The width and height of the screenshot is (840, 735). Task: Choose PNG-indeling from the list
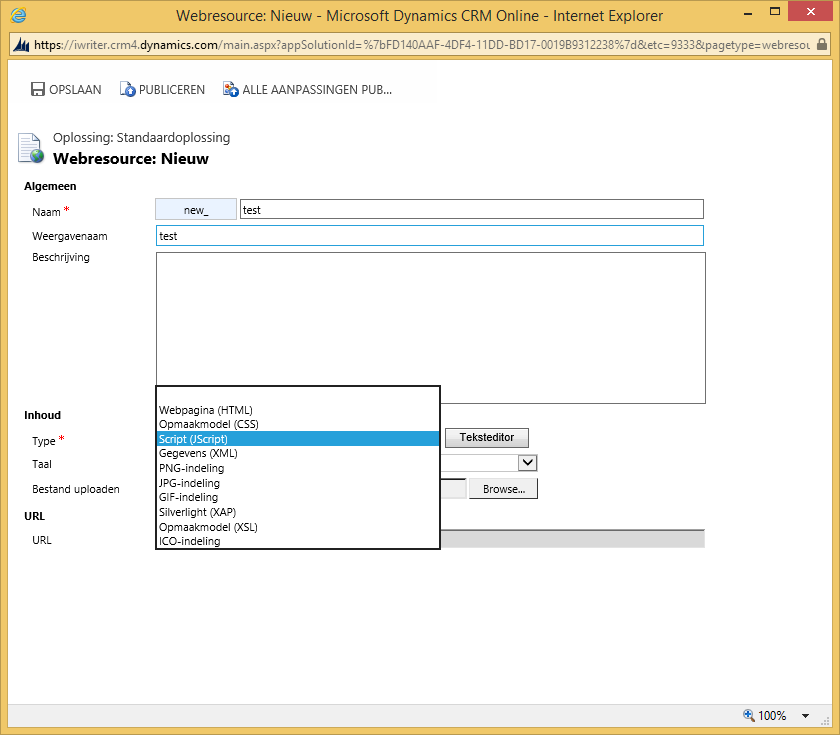[x=191, y=468]
